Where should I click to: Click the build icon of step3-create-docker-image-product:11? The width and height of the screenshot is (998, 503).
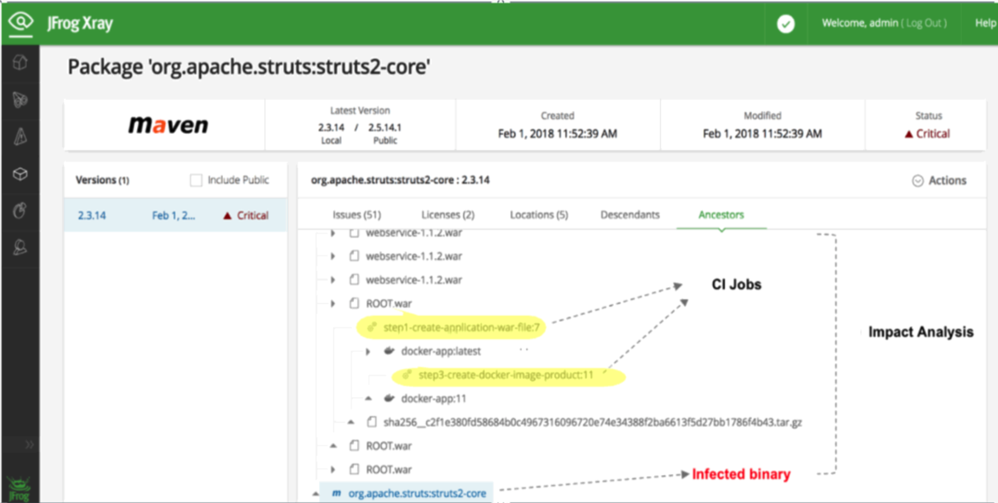coord(407,375)
